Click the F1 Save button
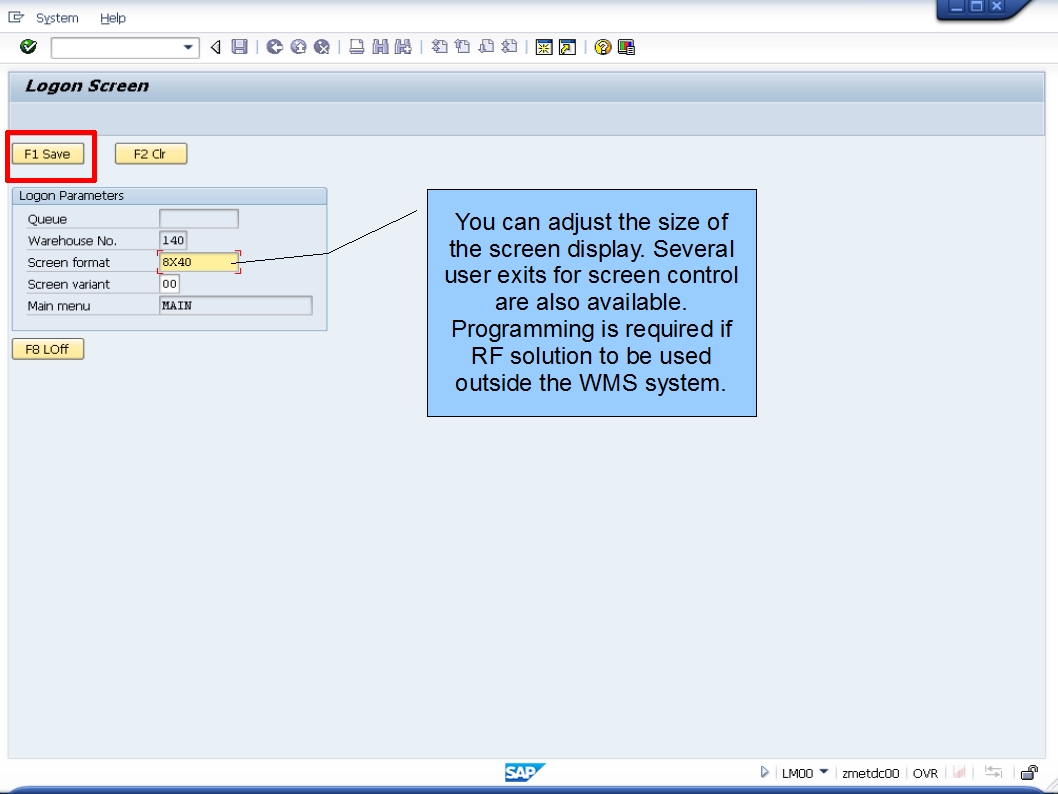This screenshot has height=794, width=1058. coord(49,153)
